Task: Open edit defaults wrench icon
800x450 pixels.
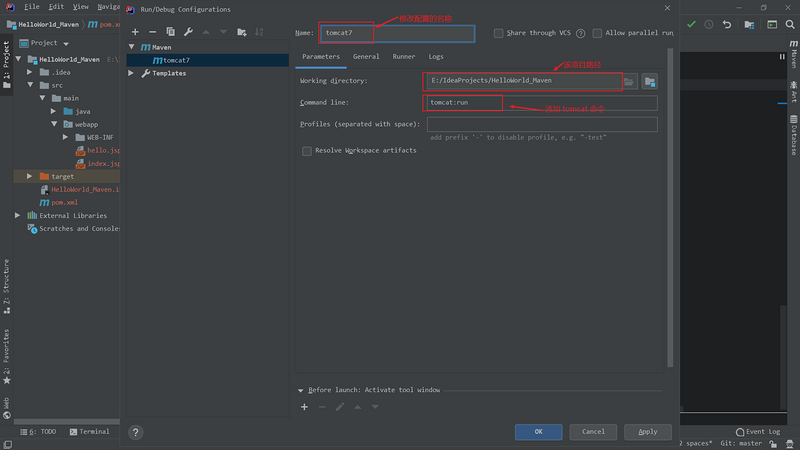Action: click(187, 32)
